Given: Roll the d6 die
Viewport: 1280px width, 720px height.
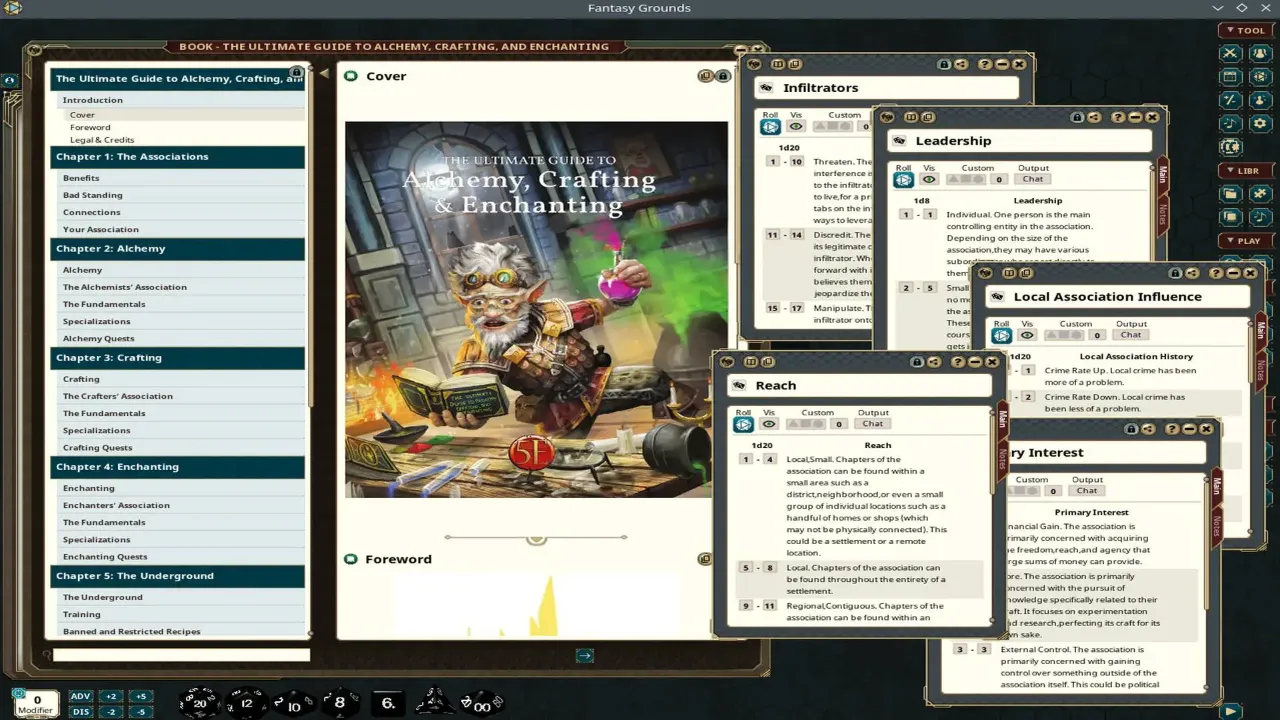Looking at the screenshot, I should click(x=388, y=703).
